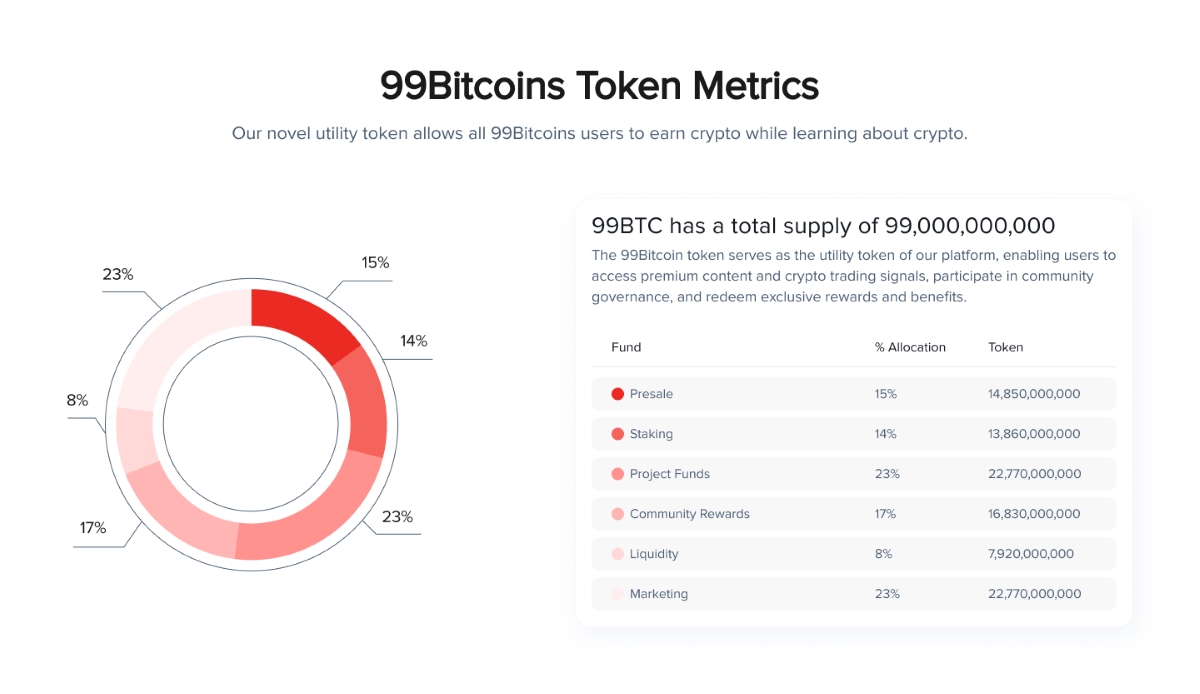
Task: Click the Fund column header
Action: [x=626, y=347]
